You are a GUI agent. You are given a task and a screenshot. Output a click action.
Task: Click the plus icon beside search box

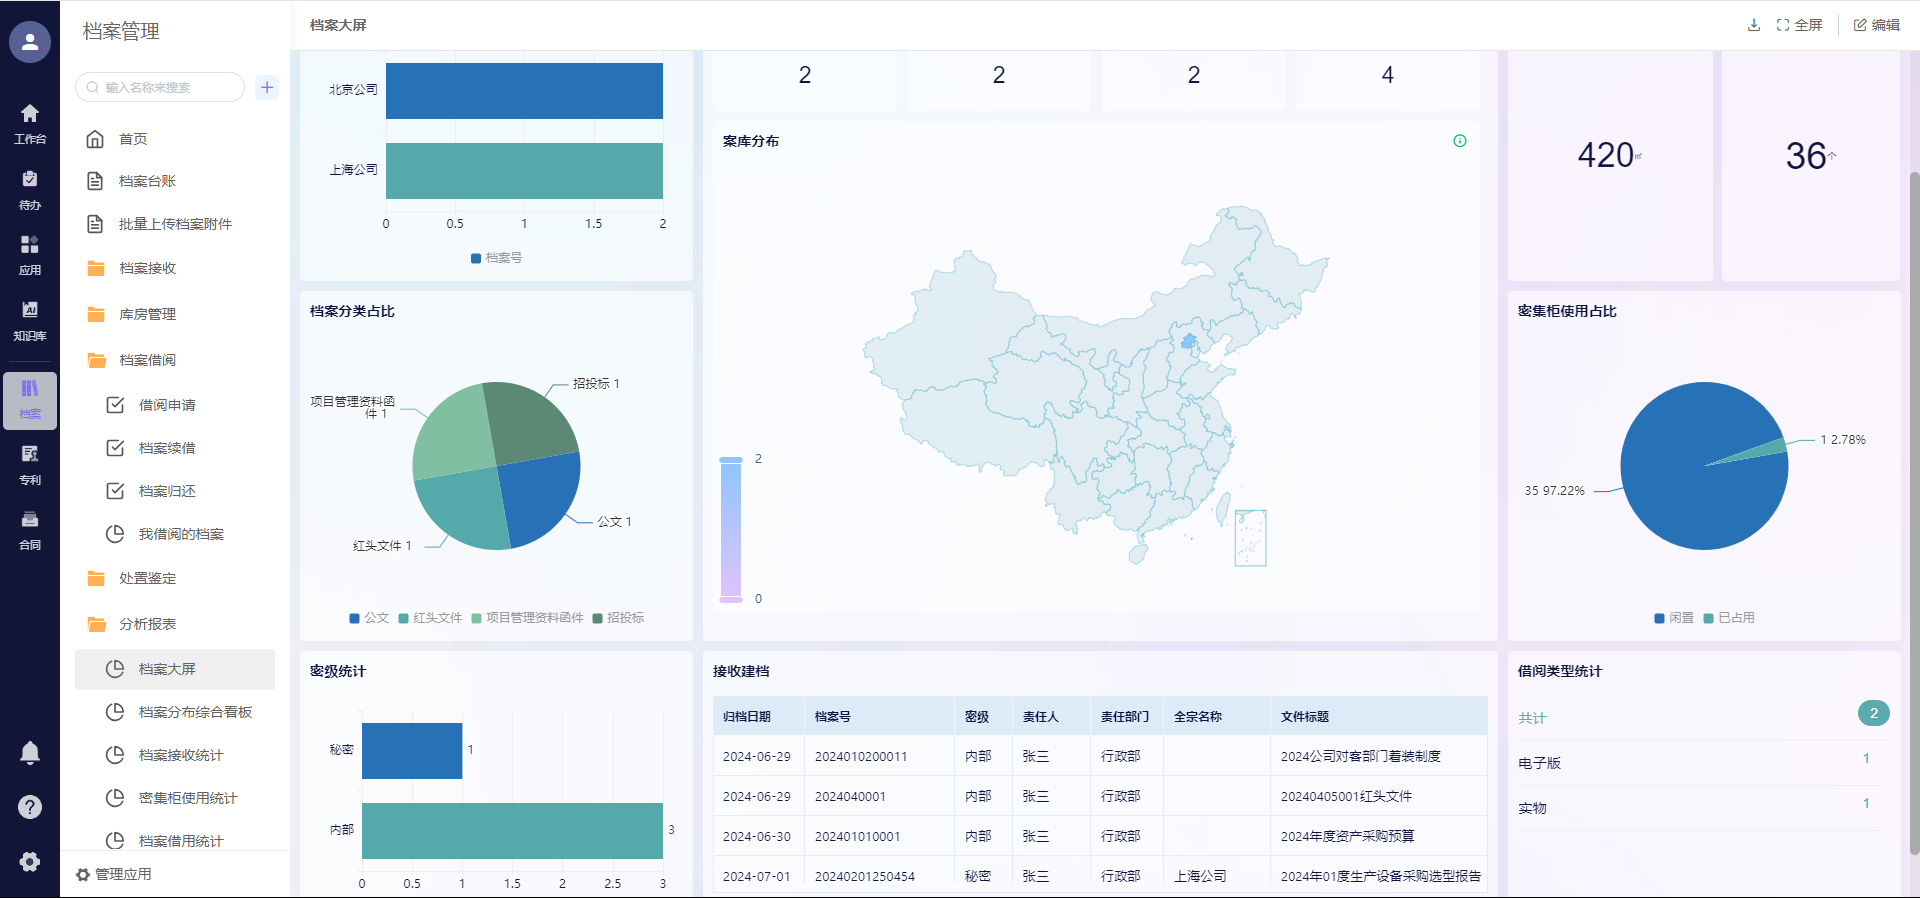tap(267, 87)
